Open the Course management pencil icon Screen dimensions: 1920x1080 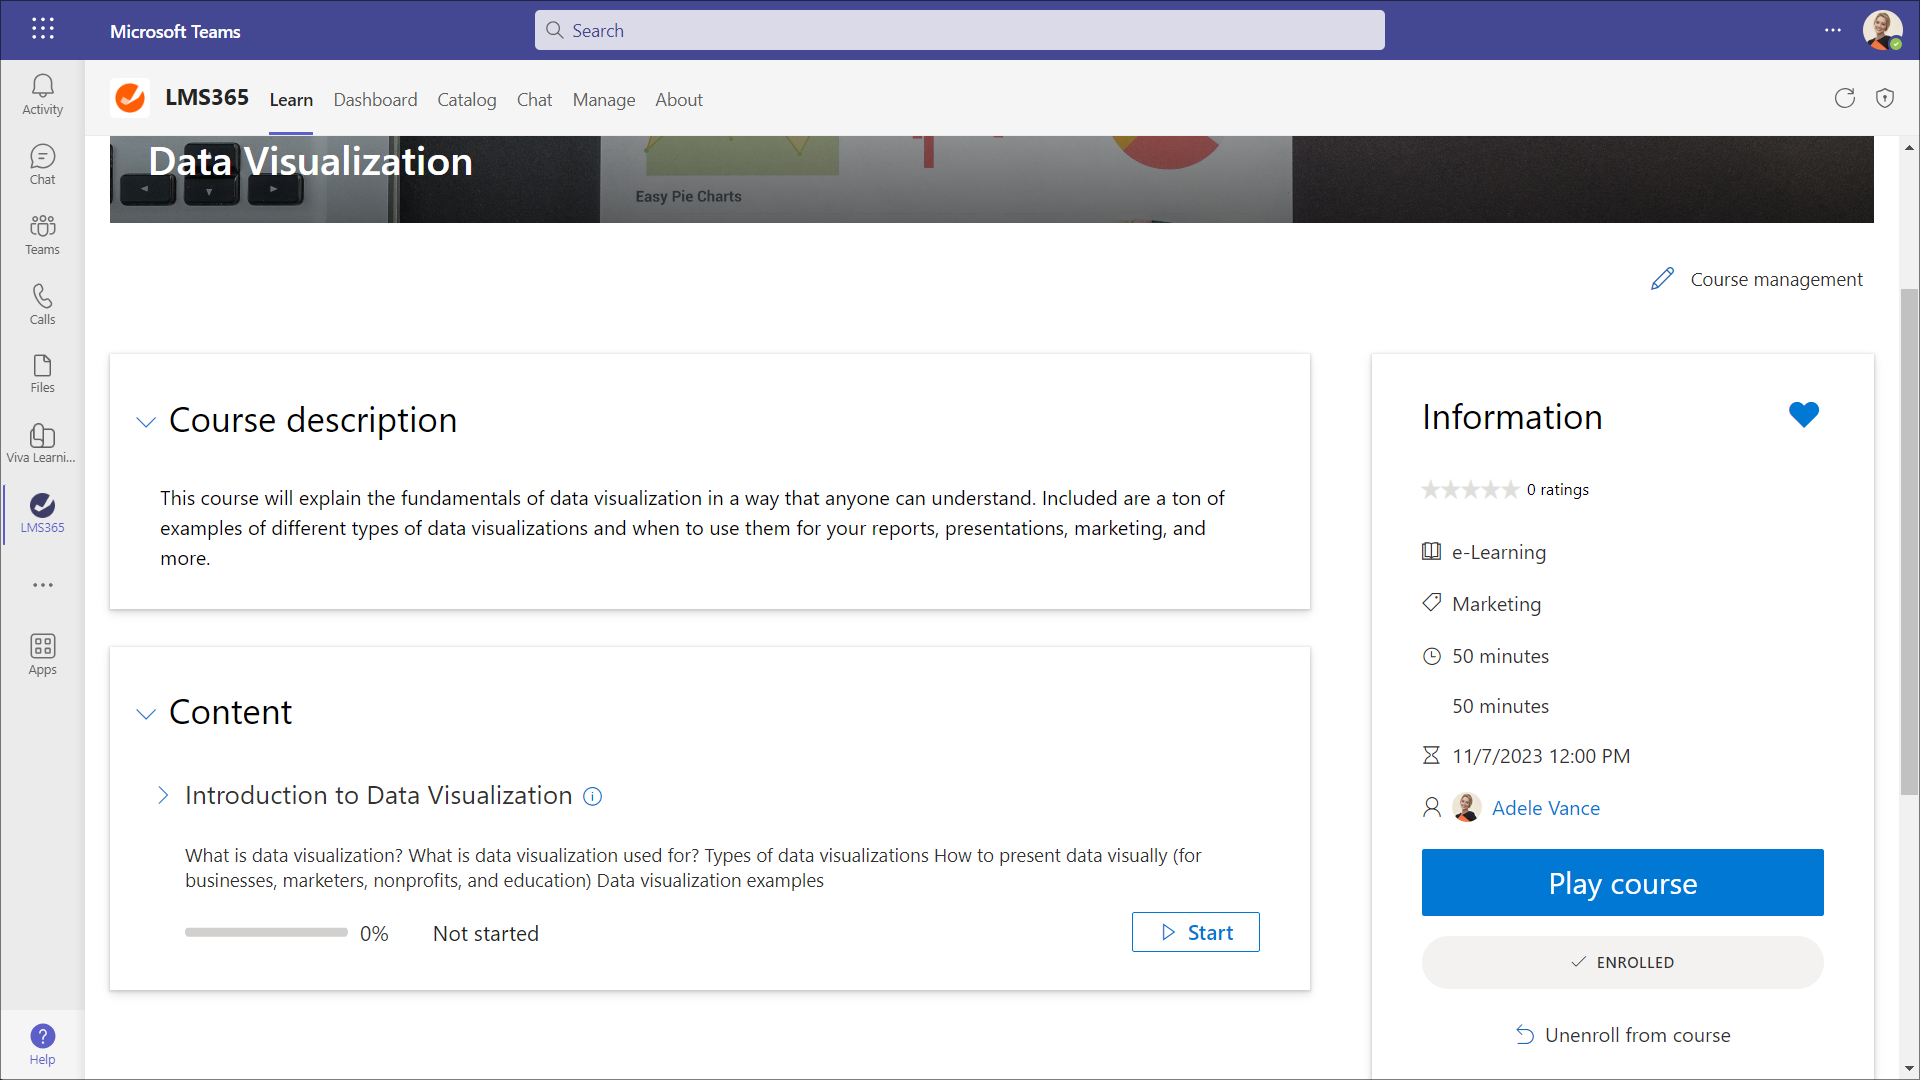[x=1663, y=279]
